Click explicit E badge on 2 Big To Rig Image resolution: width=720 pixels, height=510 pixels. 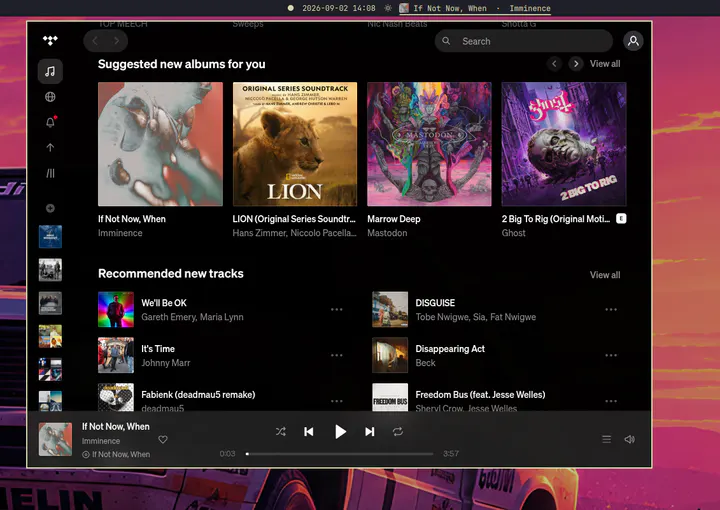tap(621, 219)
